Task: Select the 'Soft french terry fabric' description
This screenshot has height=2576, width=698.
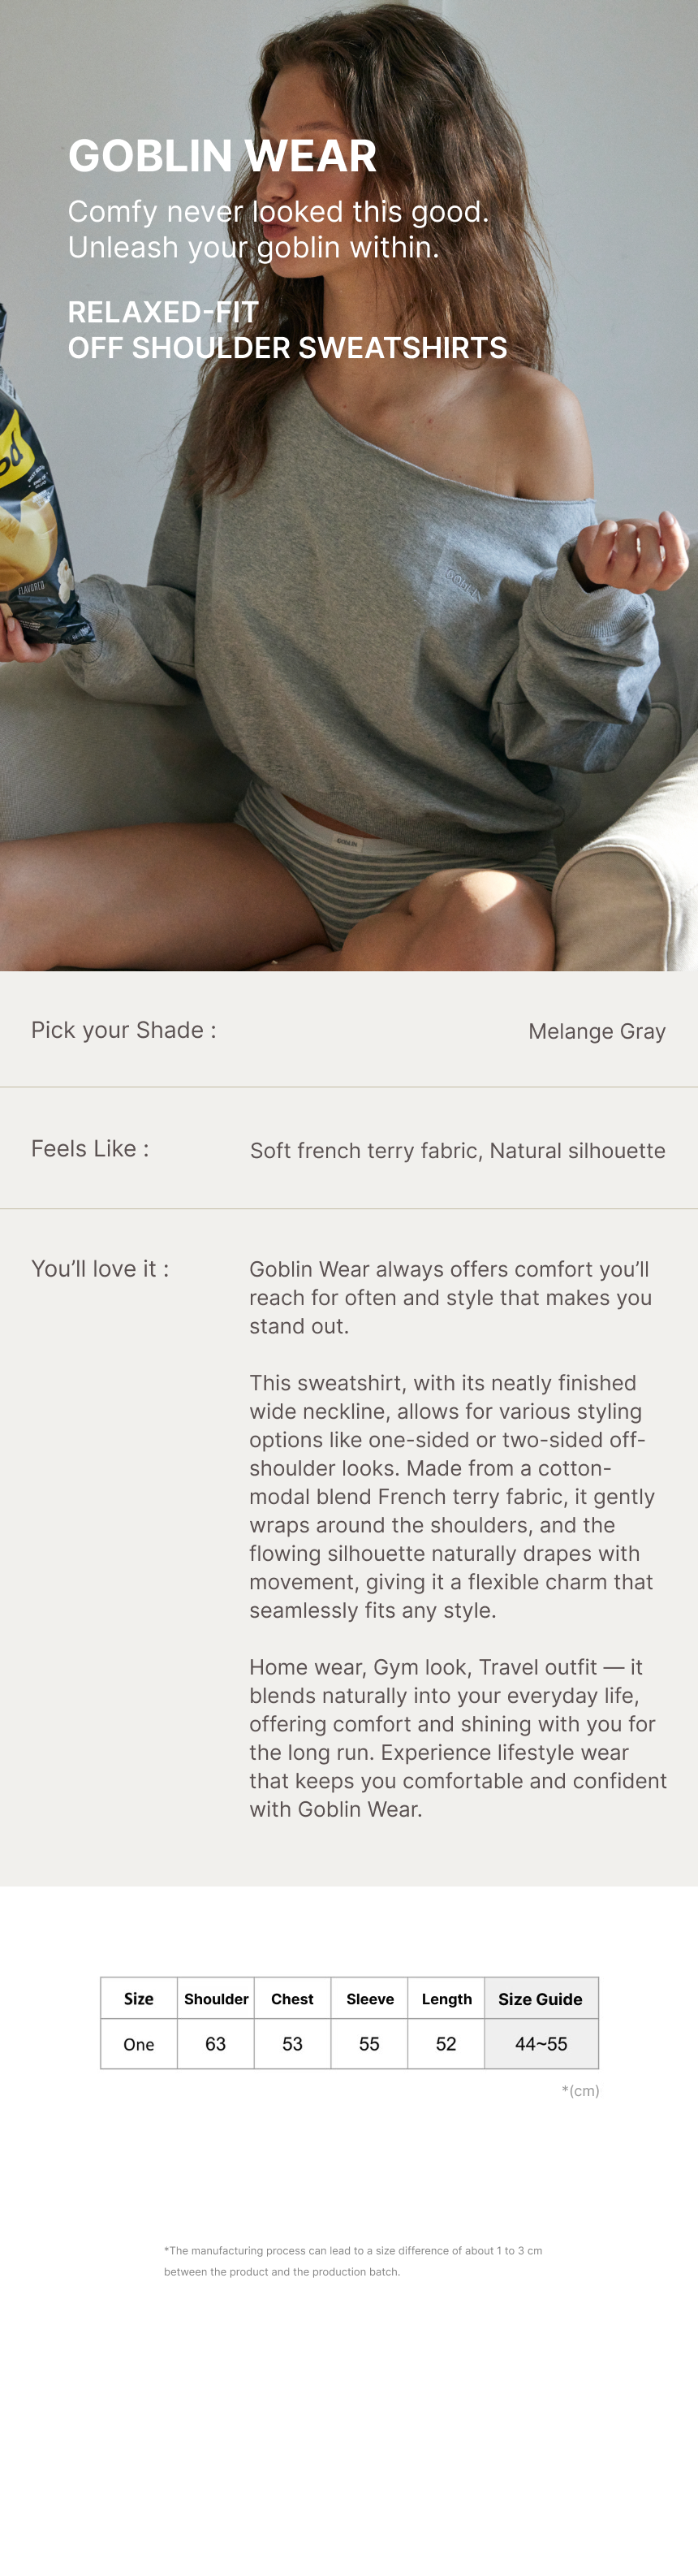Action: [457, 1150]
